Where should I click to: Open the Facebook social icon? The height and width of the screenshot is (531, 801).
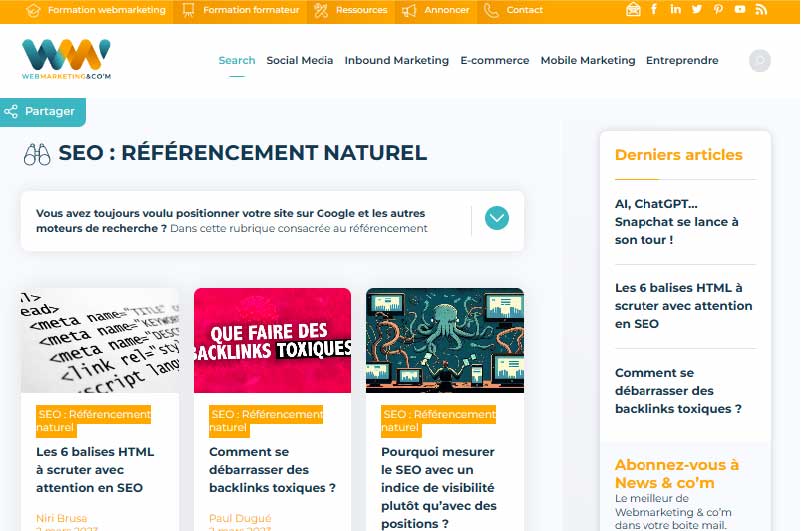coord(654,9)
